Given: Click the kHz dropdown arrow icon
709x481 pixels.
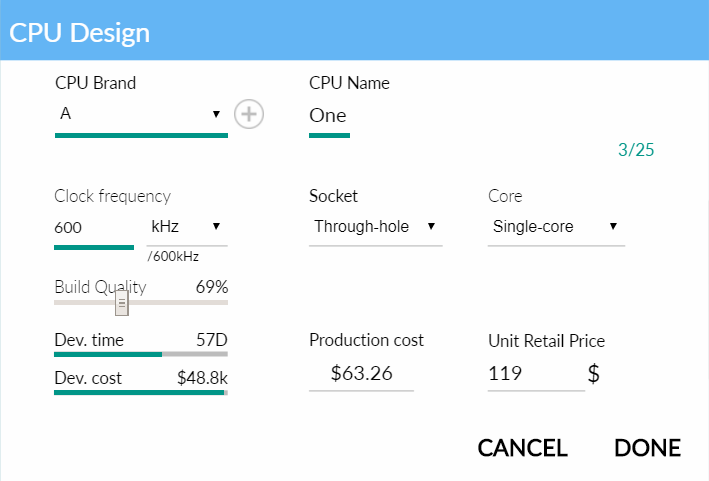Looking at the screenshot, I should 217,226.
